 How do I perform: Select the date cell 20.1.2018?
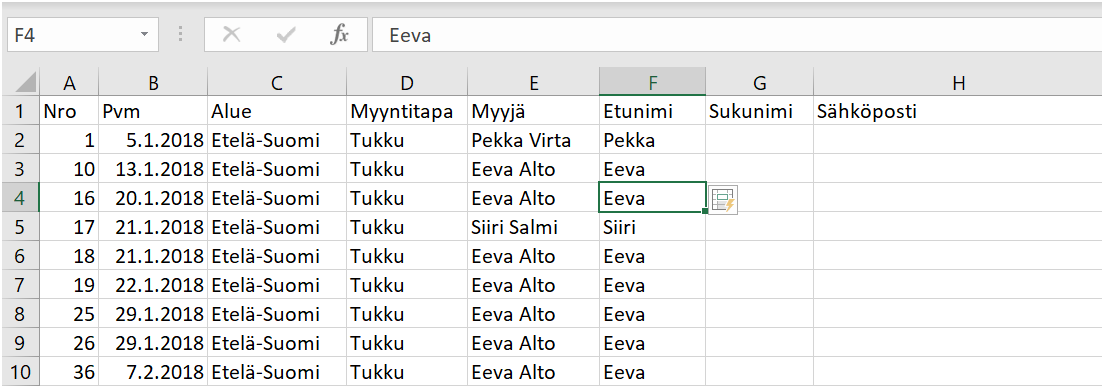(x=153, y=198)
